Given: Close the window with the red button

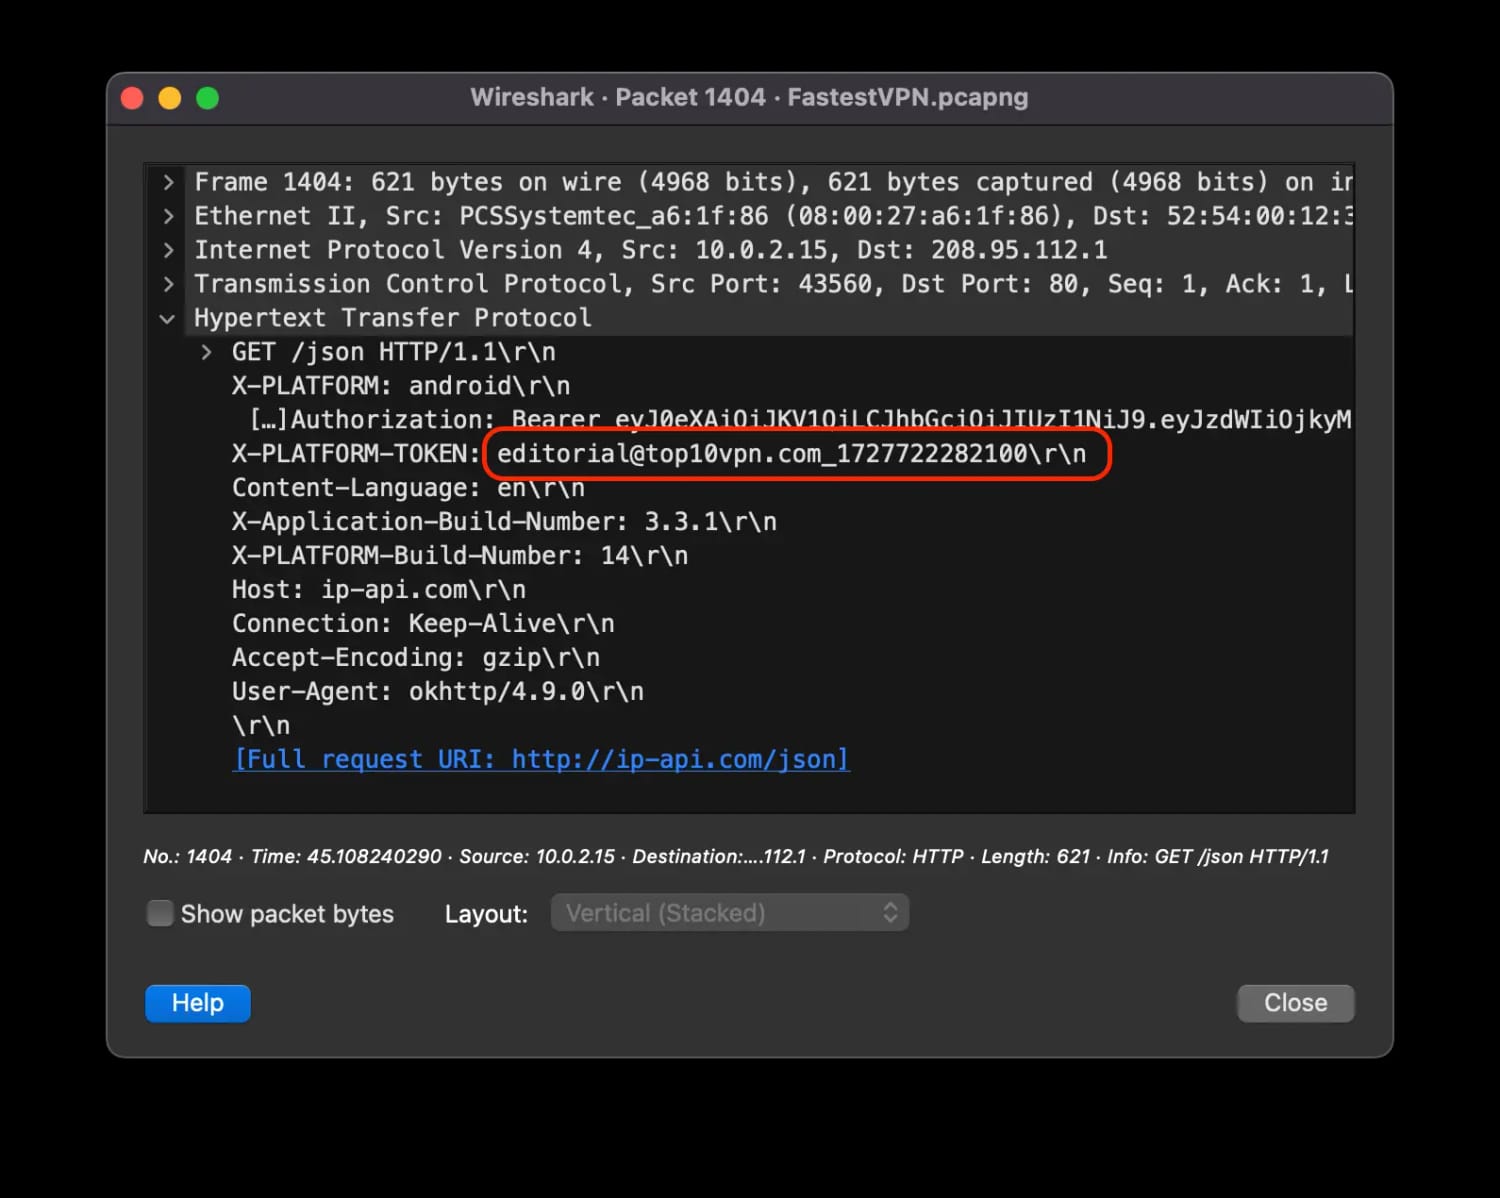Looking at the screenshot, I should [x=132, y=98].
